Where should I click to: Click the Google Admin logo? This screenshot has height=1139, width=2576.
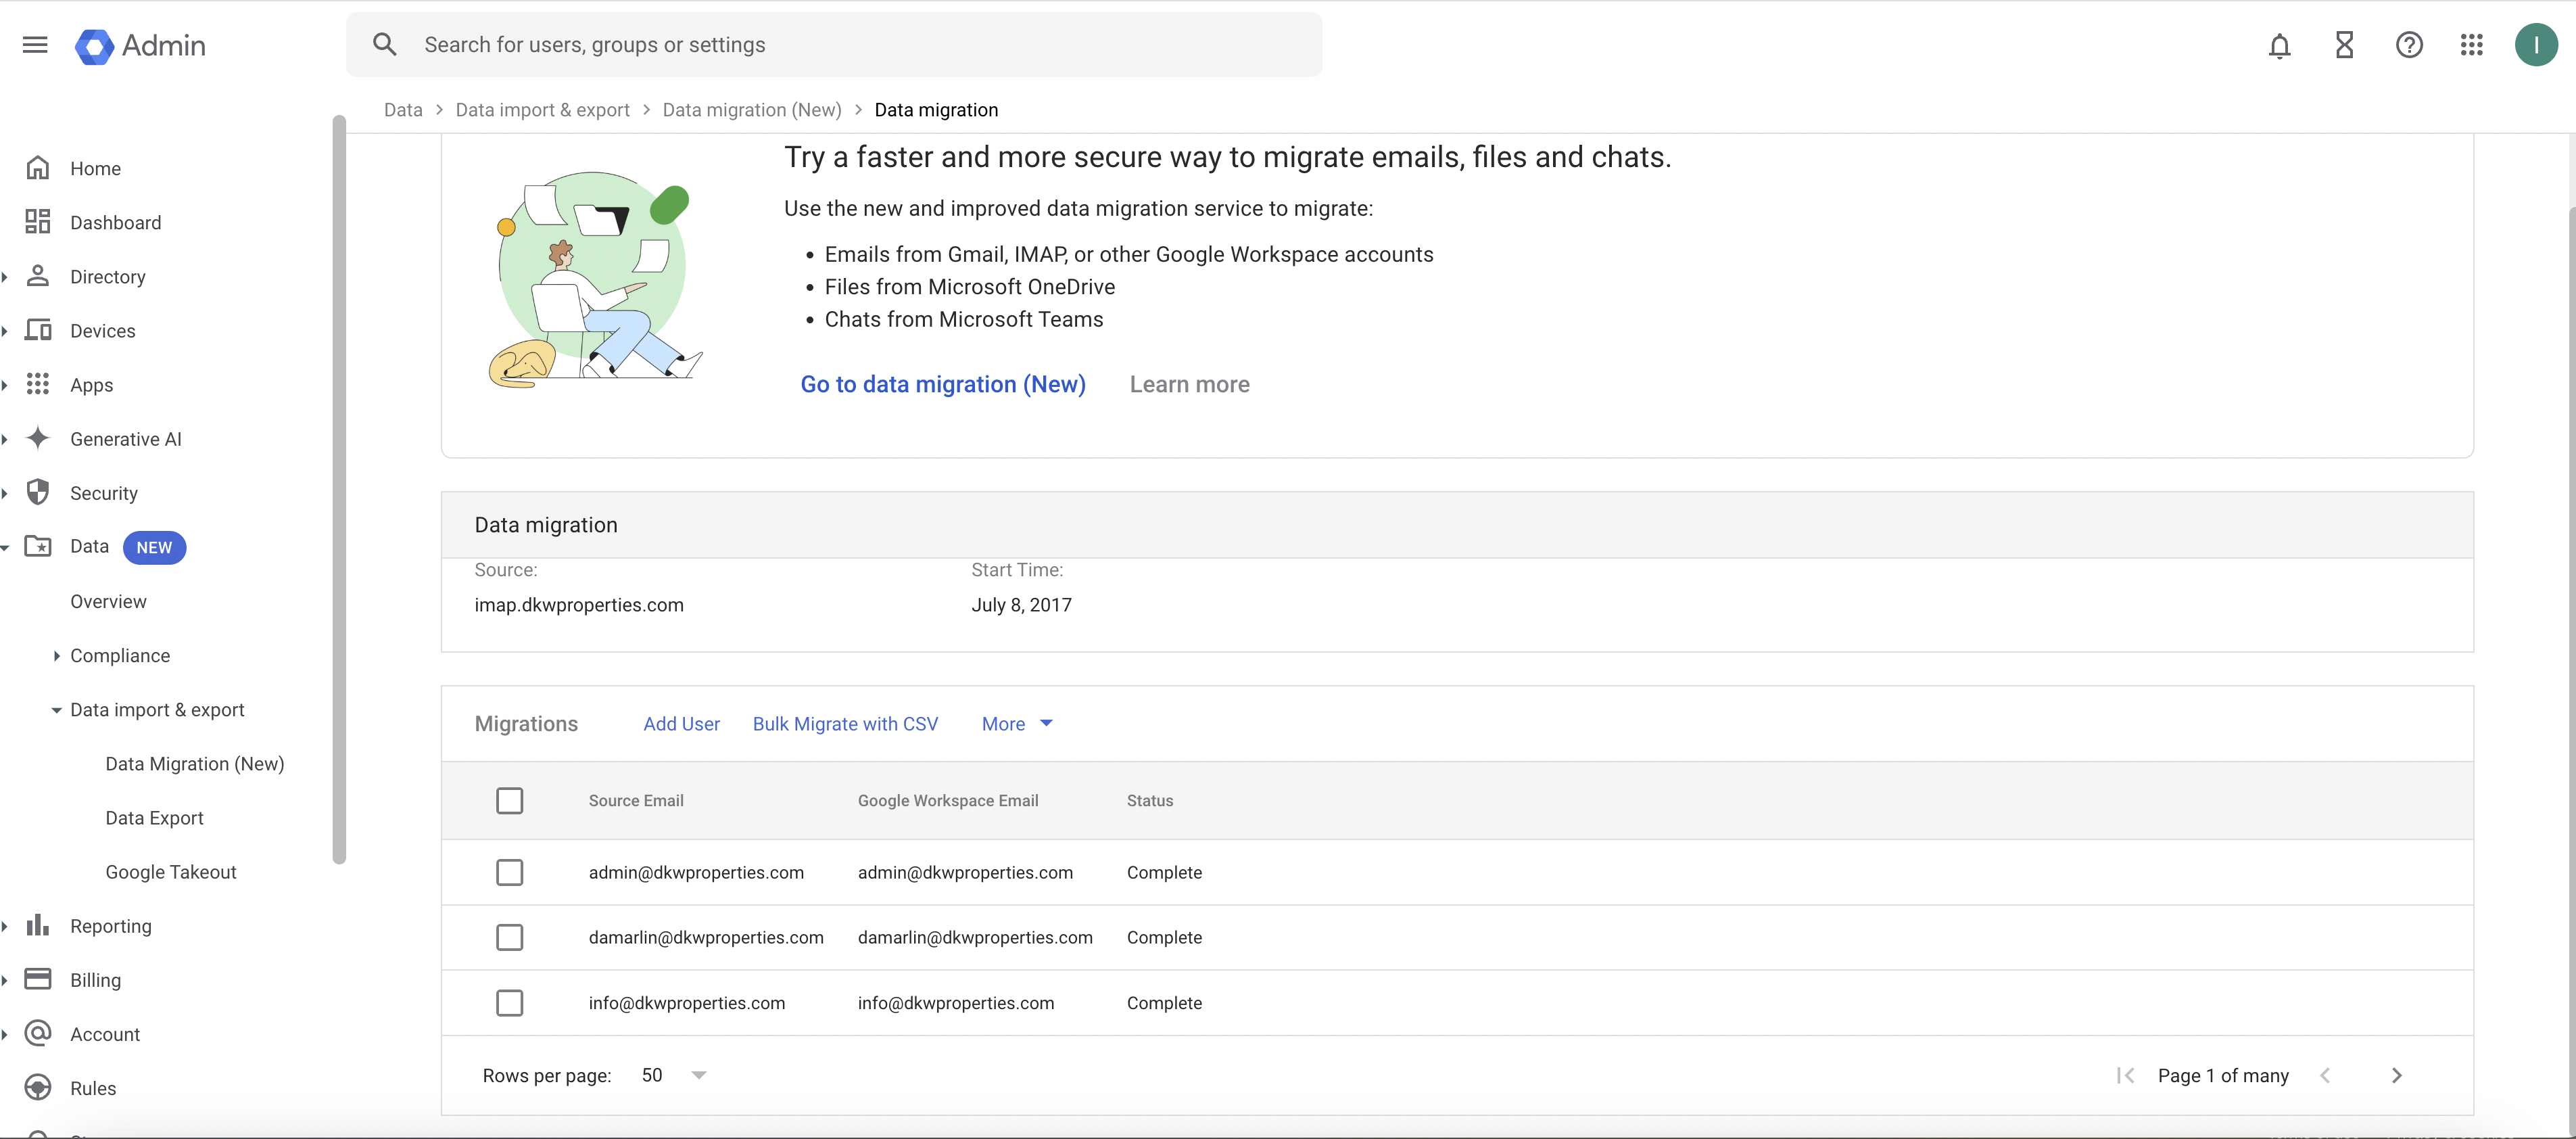[140, 45]
